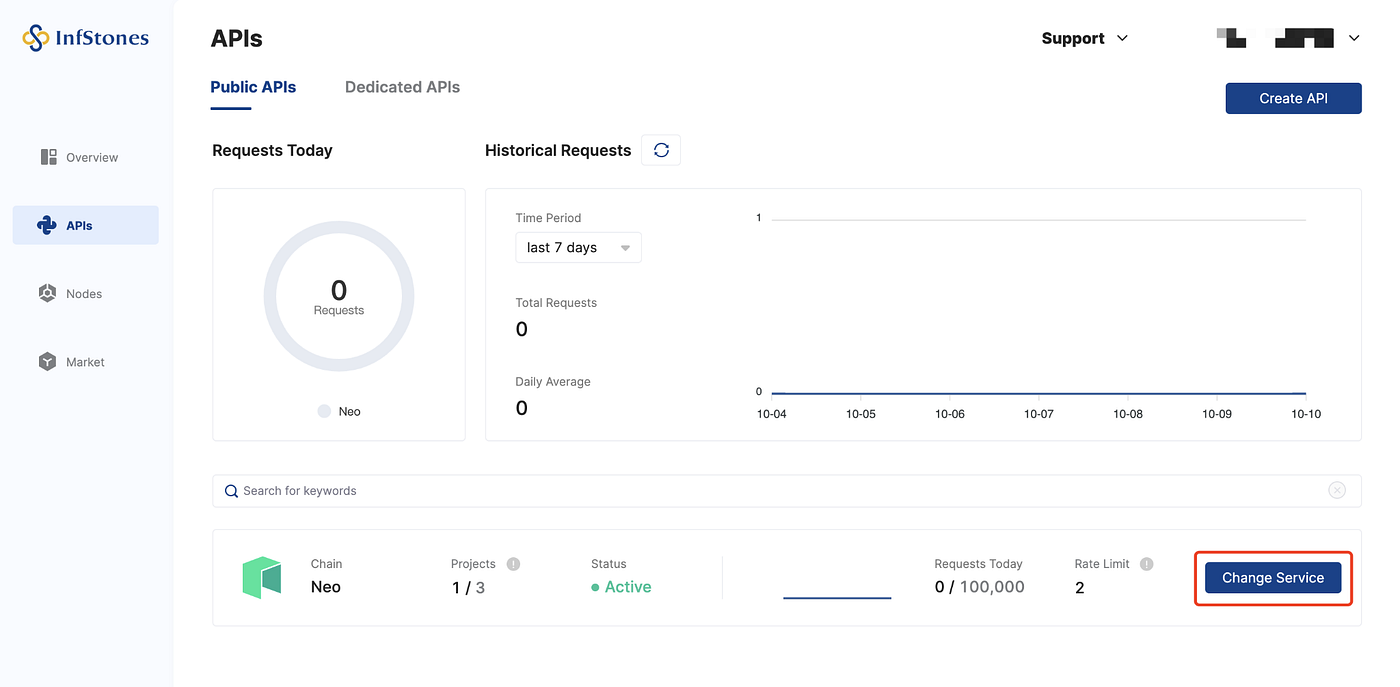Click the '1 / 3' projects value
1400x687 pixels.
click(x=469, y=588)
